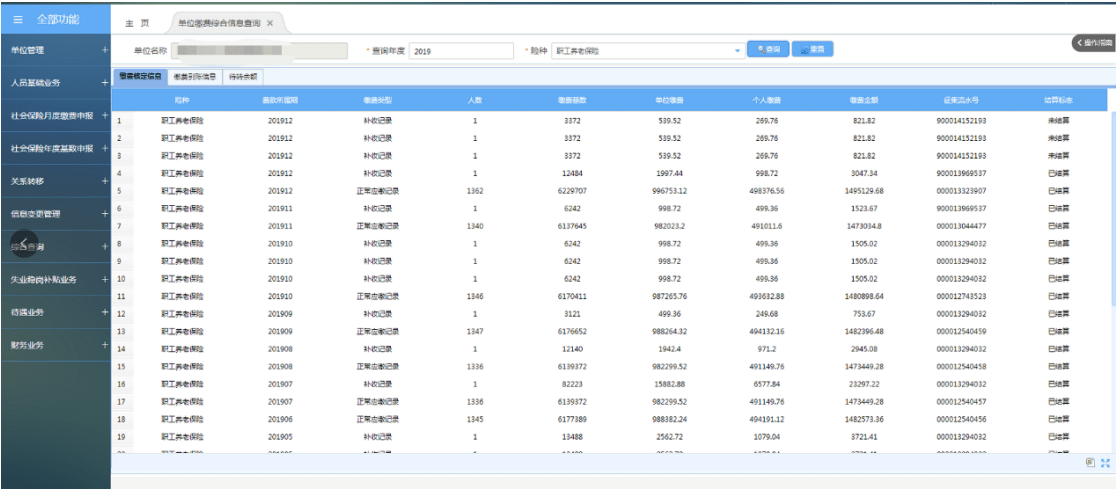
Task: Open the 操作指南 side panel
Action: click(1093, 43)
